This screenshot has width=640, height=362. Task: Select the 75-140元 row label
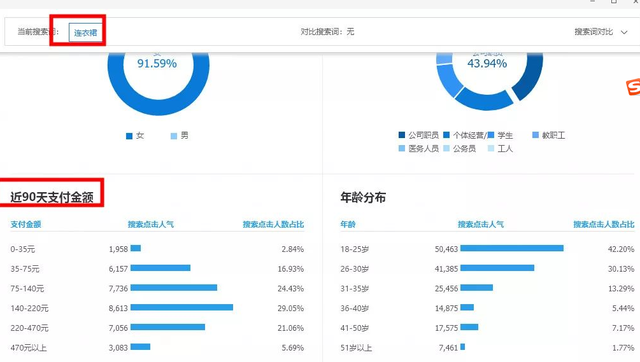[x=27, y=289]
